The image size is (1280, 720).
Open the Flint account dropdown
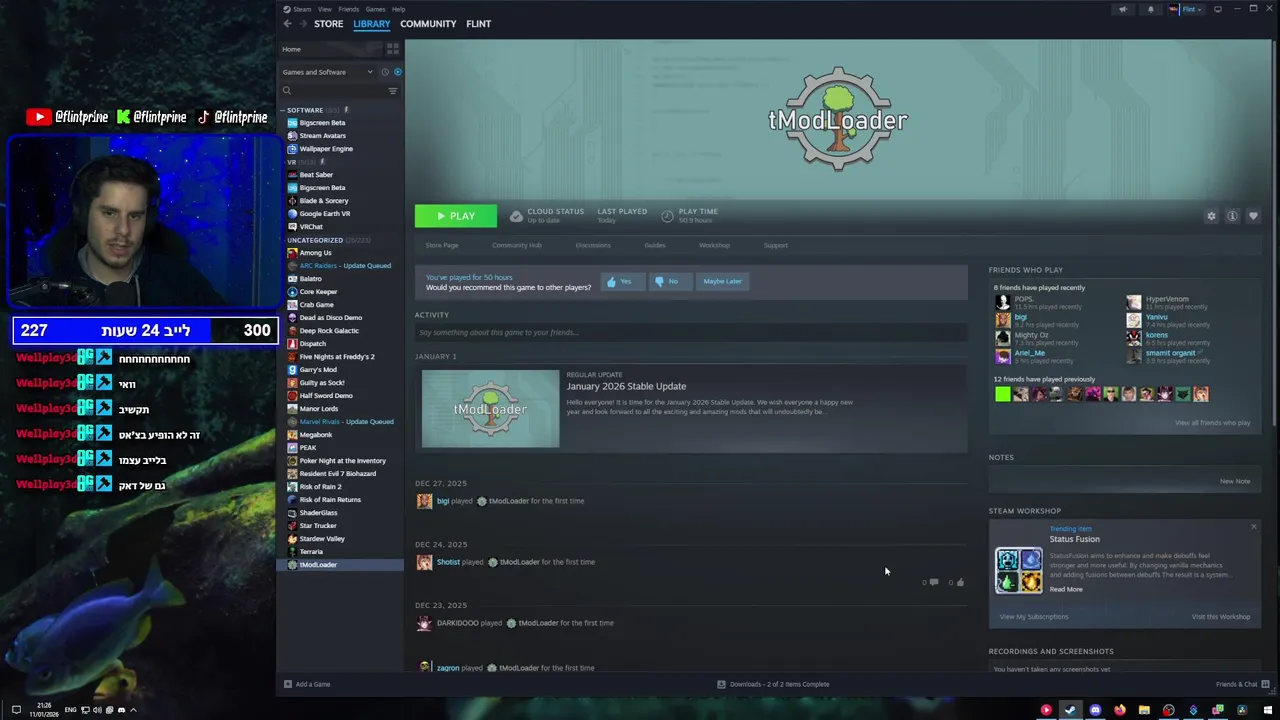coord(1186,9)
